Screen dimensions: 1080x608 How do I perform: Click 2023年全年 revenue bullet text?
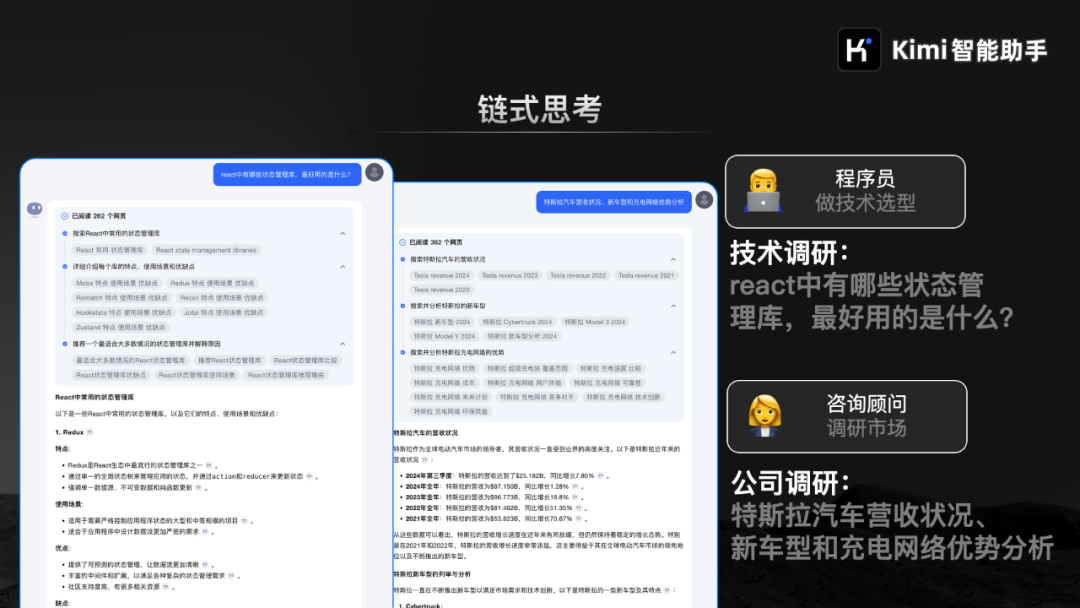[x=487, y=497]
